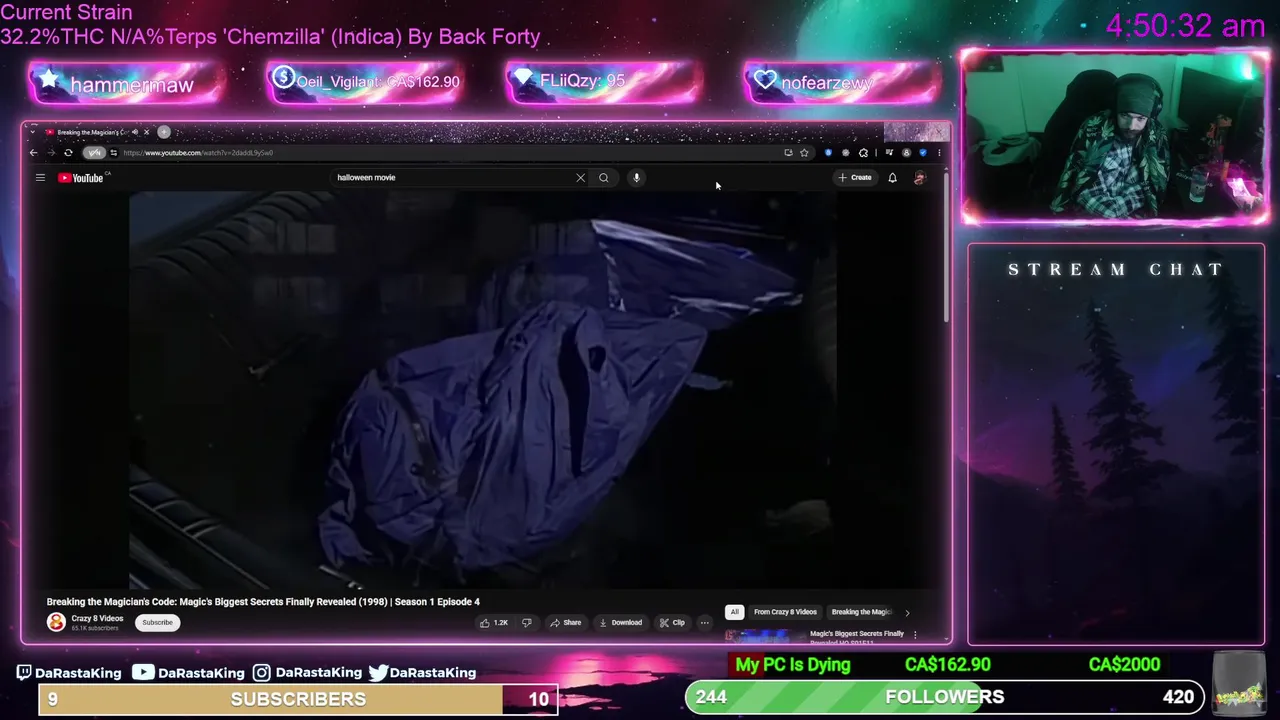The image size is (1280, 720).
Task: Click the install/cast icon in address bar
Action: tap(788, 153)
